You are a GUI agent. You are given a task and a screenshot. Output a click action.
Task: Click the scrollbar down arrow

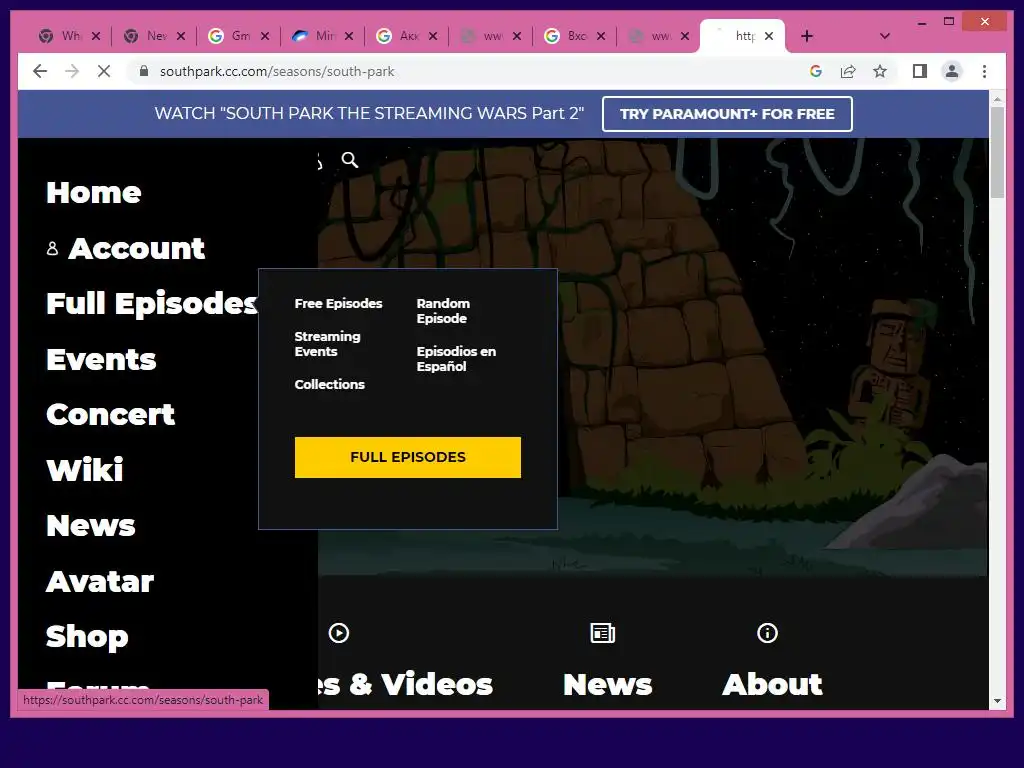(x=997, y=701)
